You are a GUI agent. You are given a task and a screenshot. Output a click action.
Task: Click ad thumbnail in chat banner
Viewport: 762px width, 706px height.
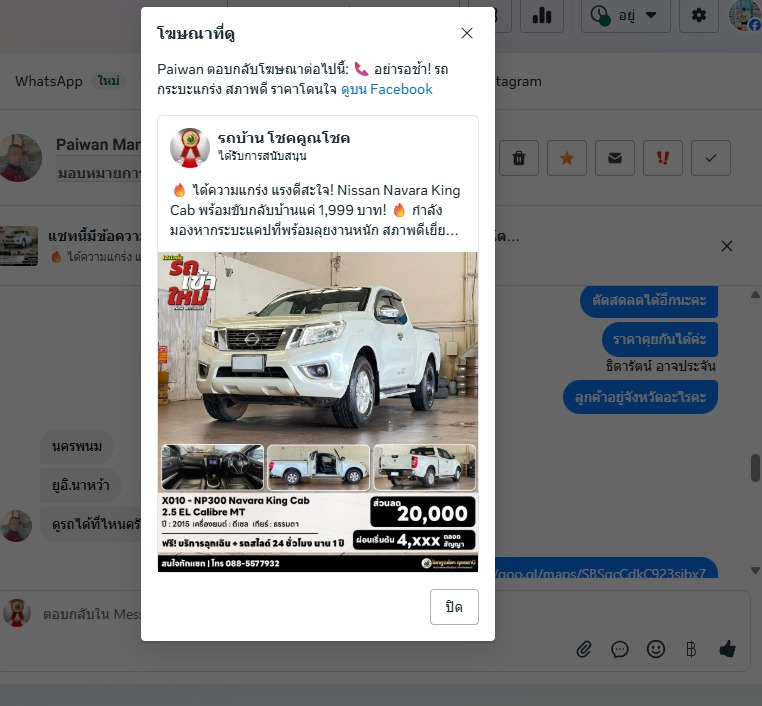[x=18, y=246]
